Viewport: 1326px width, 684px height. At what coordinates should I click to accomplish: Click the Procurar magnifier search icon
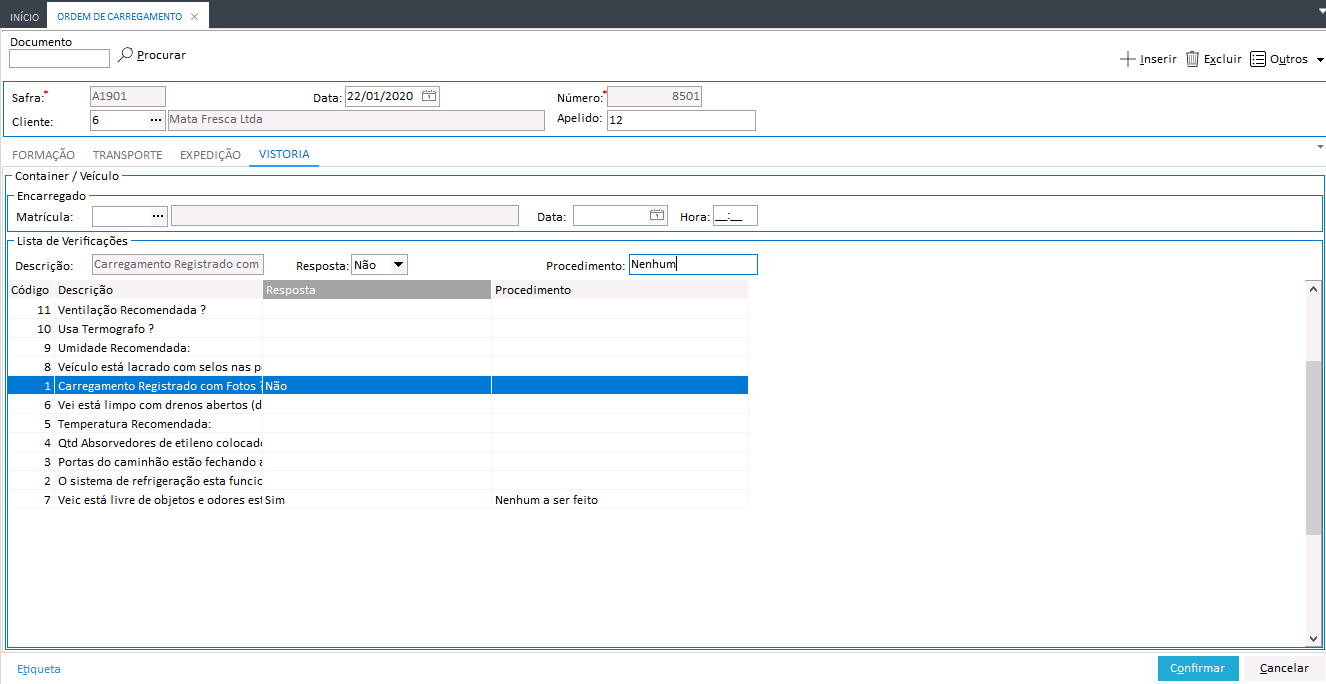pyautogui.click(x=125, y=56)
